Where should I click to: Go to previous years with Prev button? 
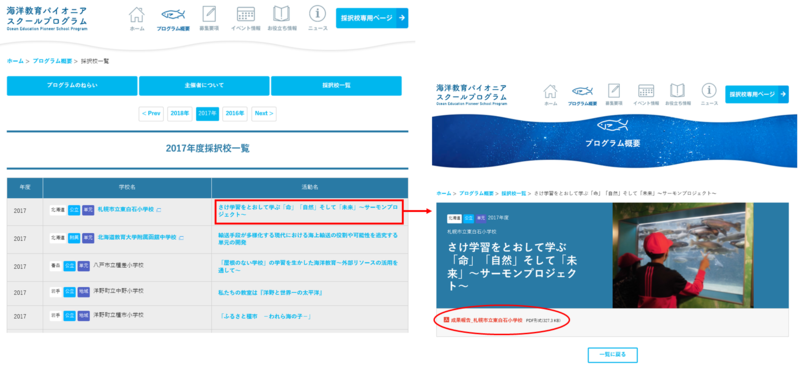(x=152, y=114)
